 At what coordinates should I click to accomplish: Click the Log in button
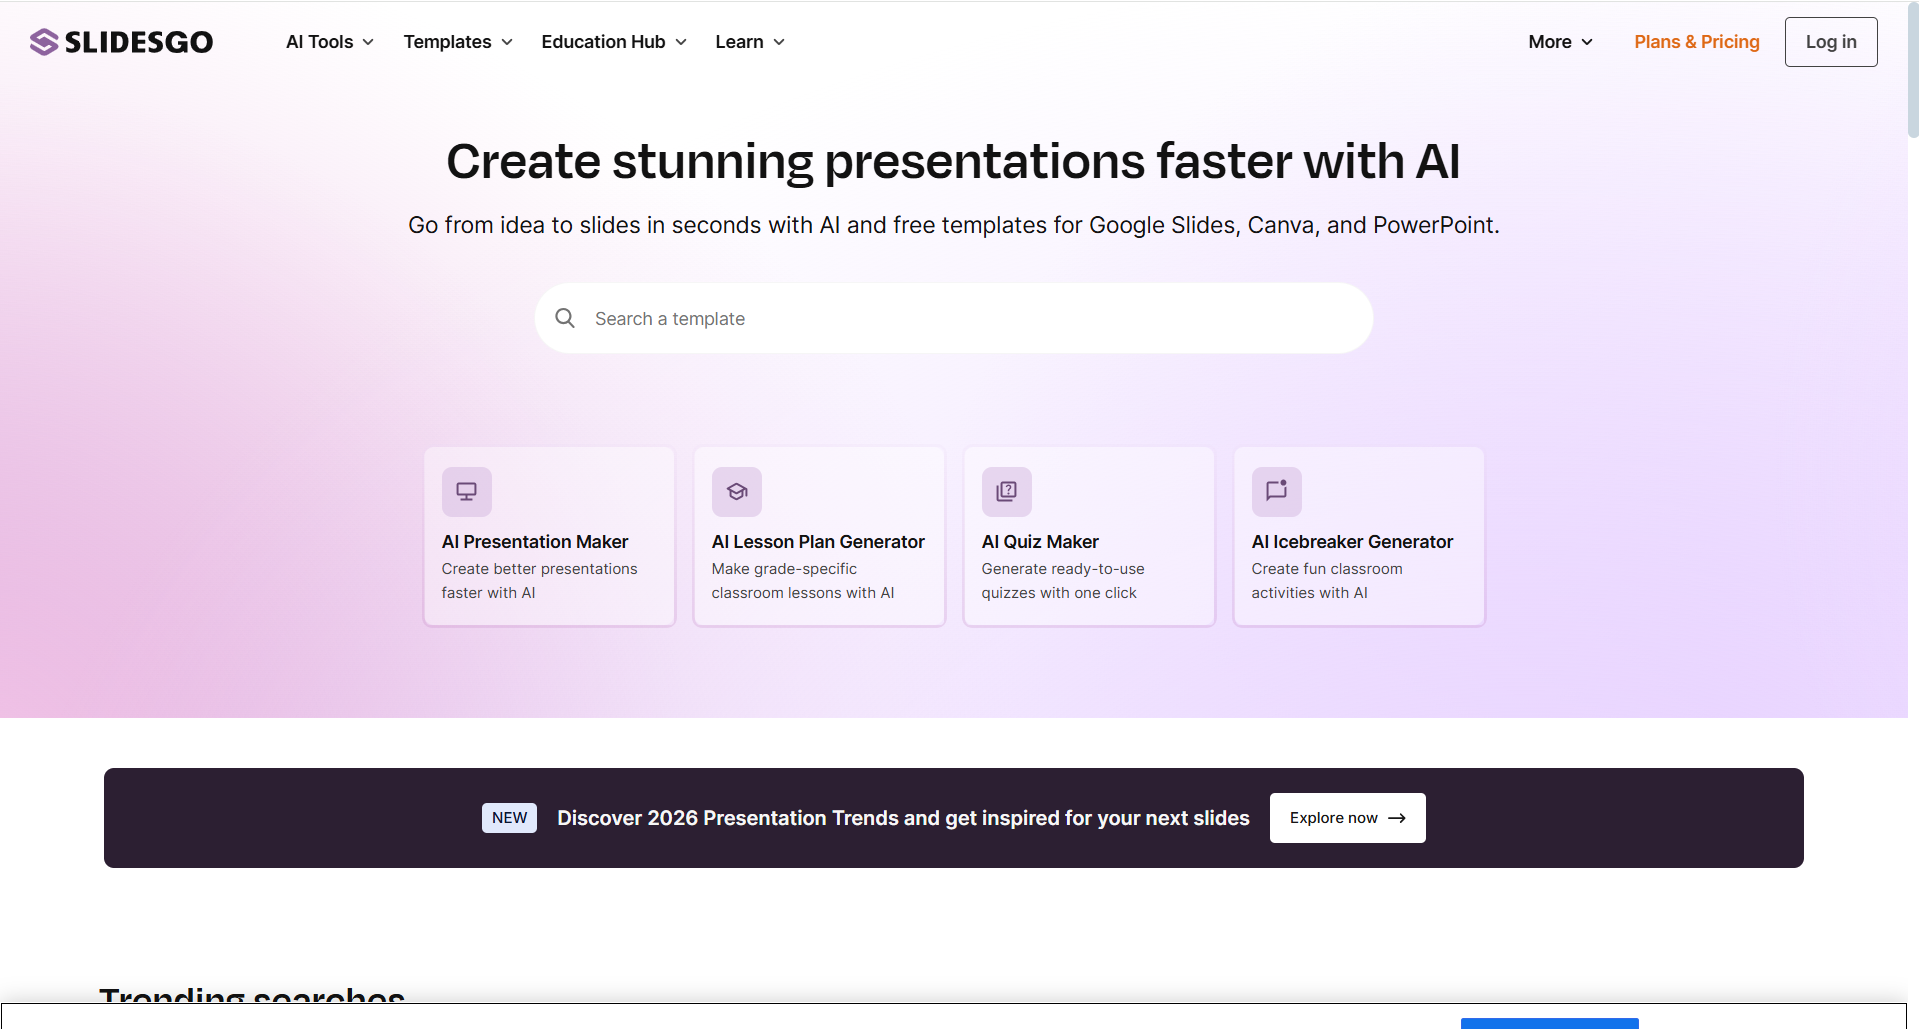click(x=1831, y=42)
